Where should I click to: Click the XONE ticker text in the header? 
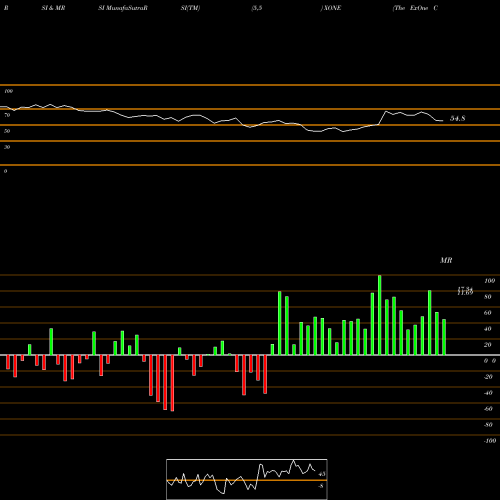click(332, 8)
